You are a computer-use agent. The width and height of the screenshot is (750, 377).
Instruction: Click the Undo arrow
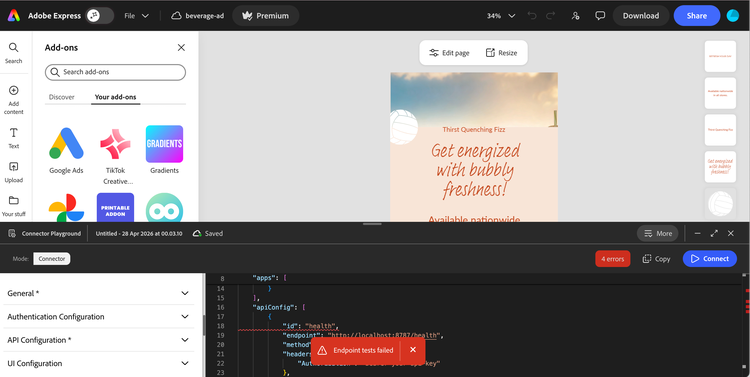[x=531, y=16]
